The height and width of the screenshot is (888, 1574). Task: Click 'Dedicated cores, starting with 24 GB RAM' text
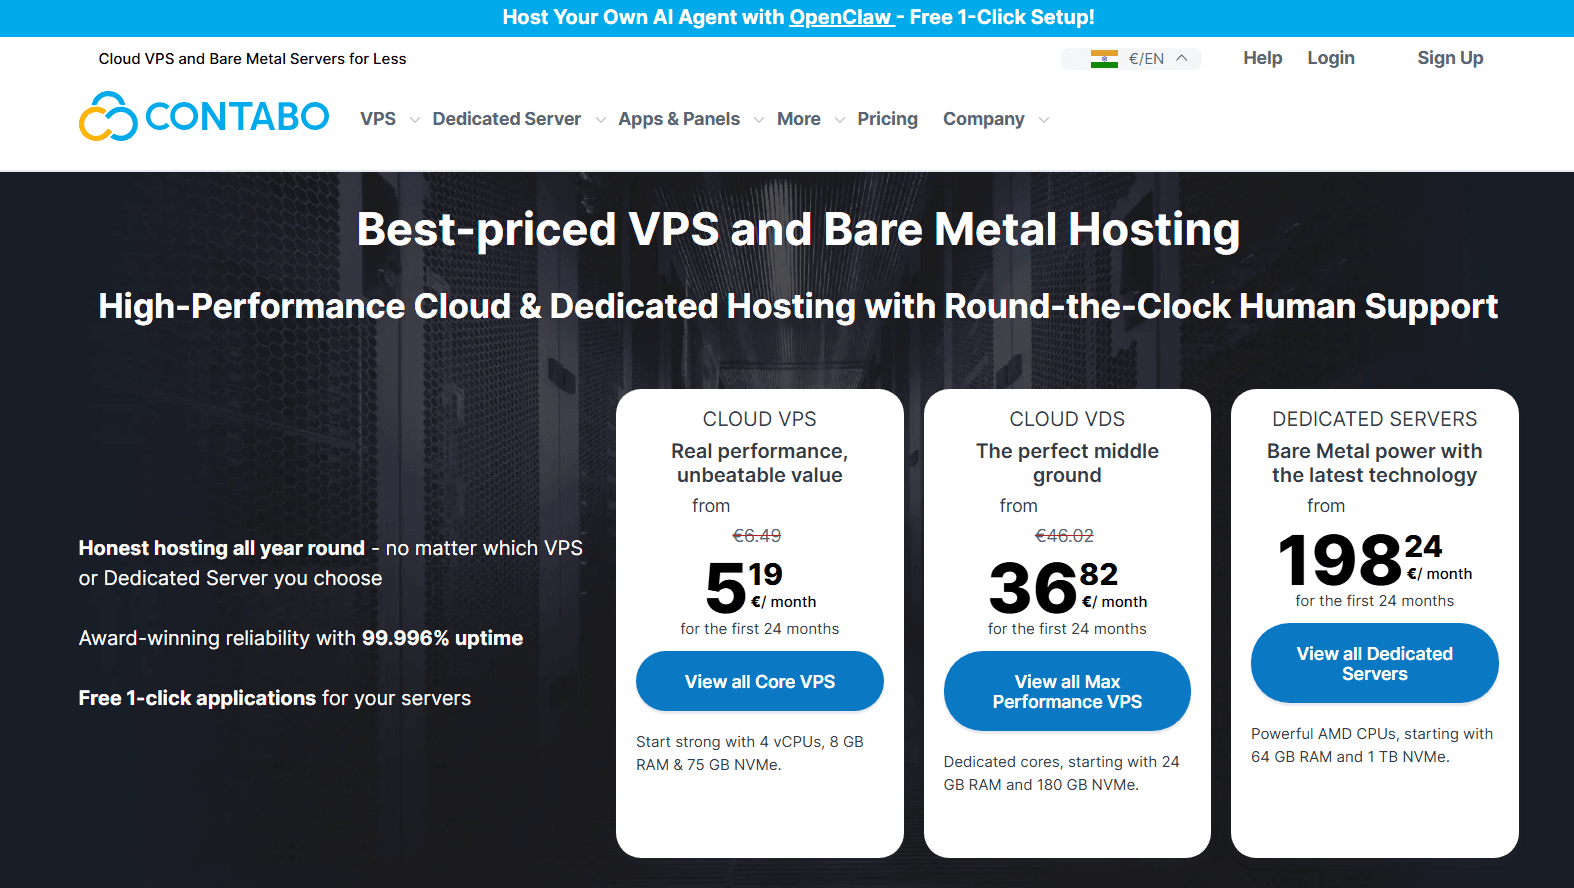click(x=1062, y=773)
